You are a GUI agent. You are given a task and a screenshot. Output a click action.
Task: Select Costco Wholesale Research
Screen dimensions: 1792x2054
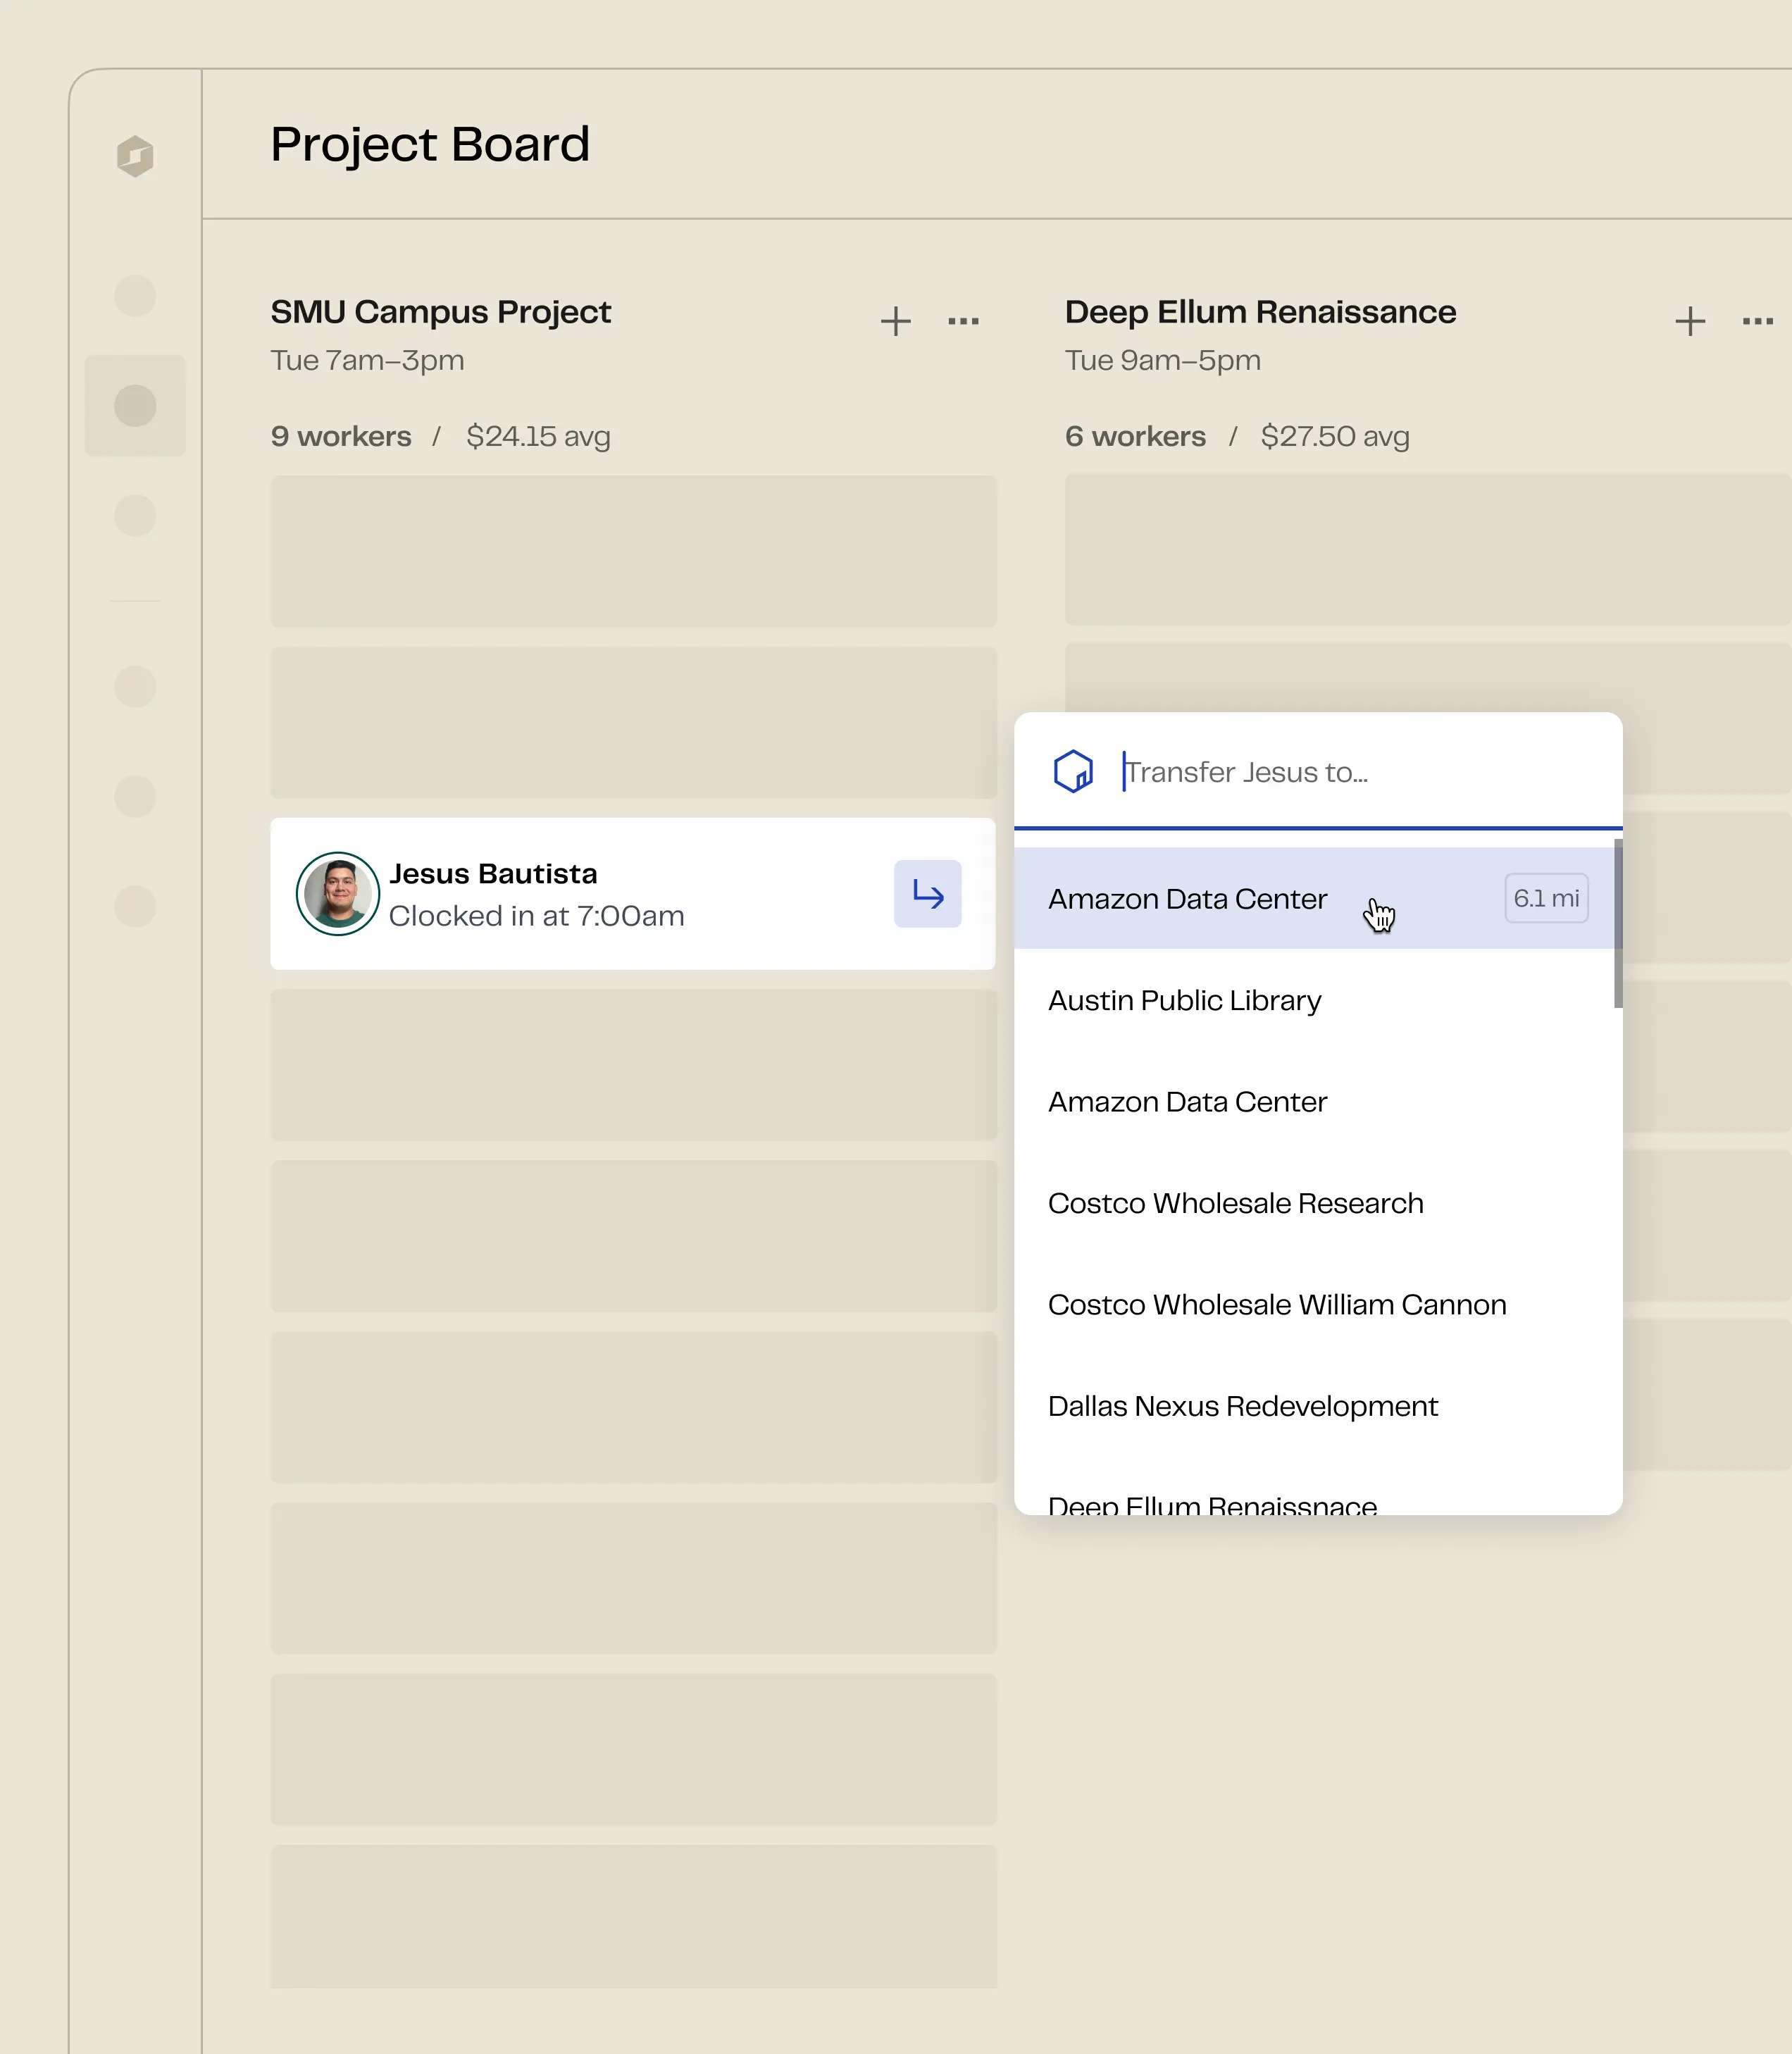pyautogui.click(x=1236, y=1203)
